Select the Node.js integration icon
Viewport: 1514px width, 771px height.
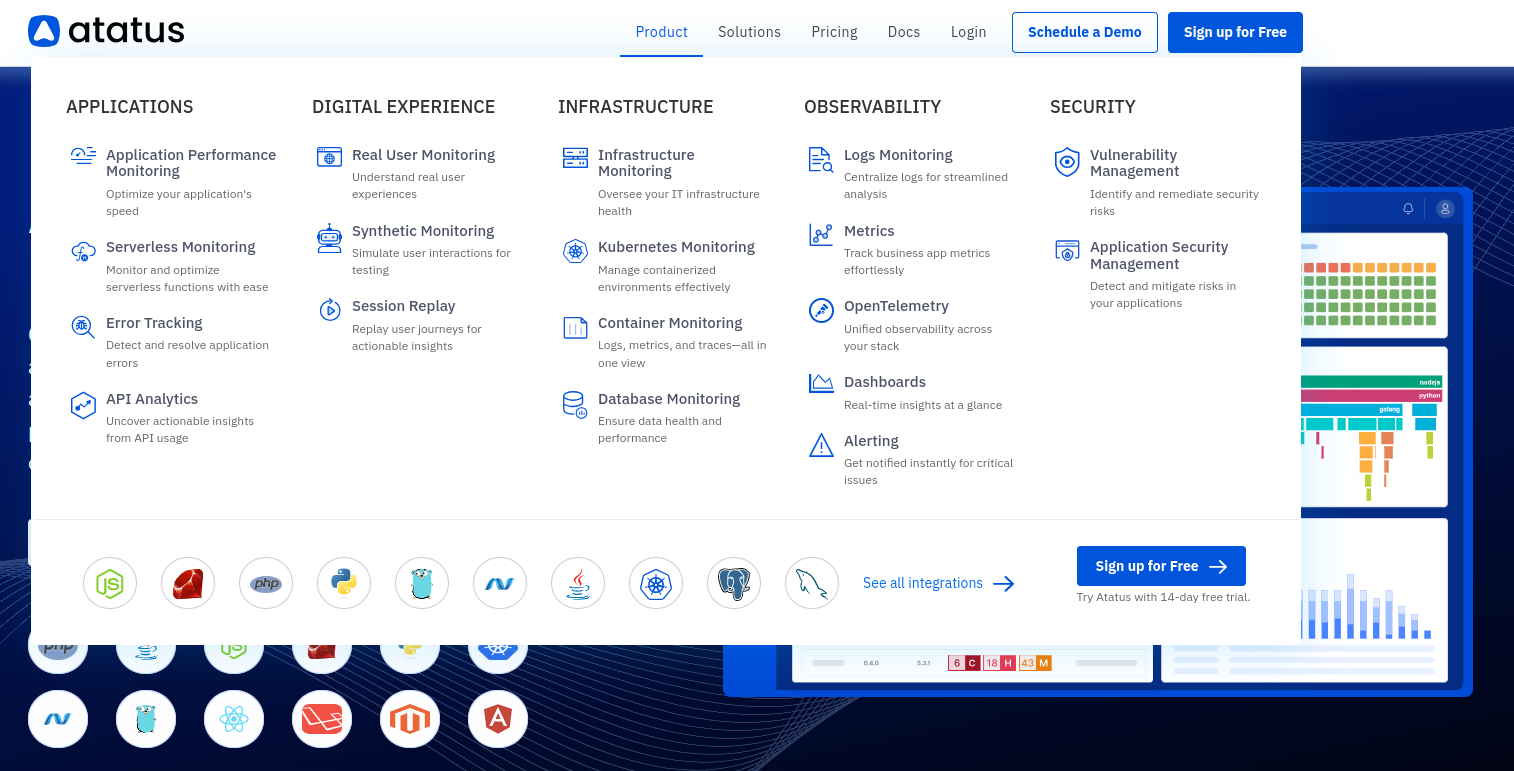tap(108, 583)
